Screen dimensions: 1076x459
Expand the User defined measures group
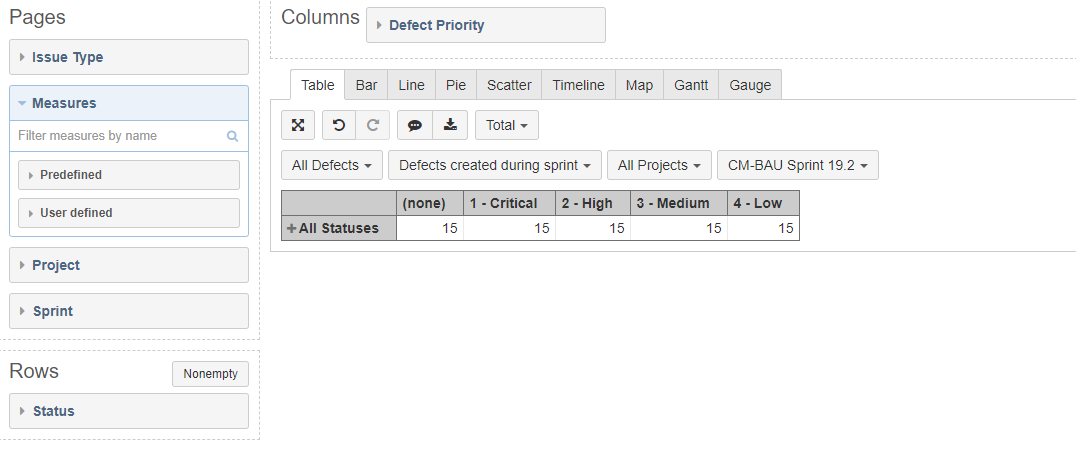tap(129, 213)
